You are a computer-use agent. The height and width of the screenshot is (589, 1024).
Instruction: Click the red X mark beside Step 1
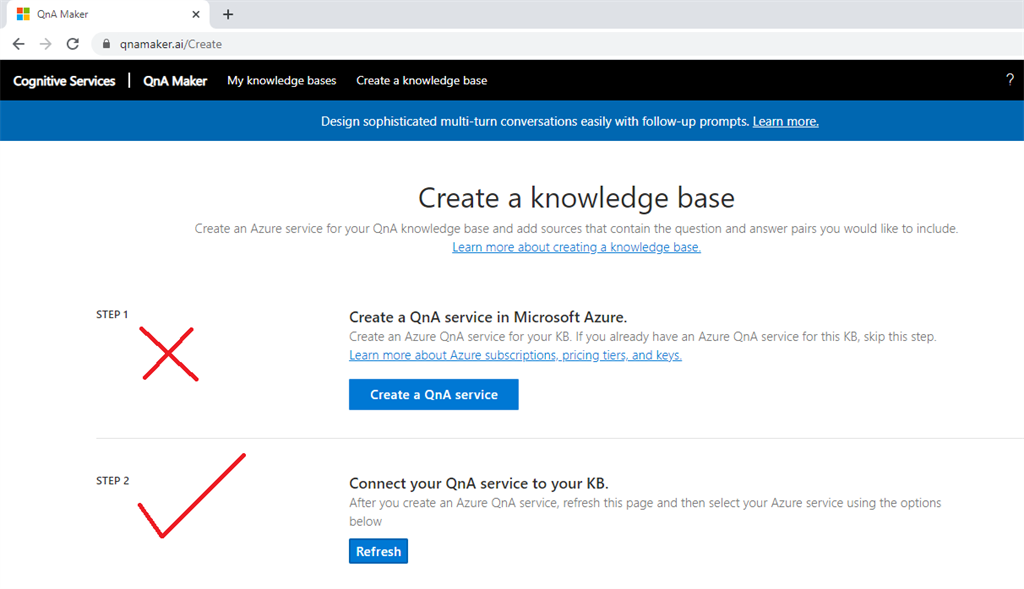(168, 353)
